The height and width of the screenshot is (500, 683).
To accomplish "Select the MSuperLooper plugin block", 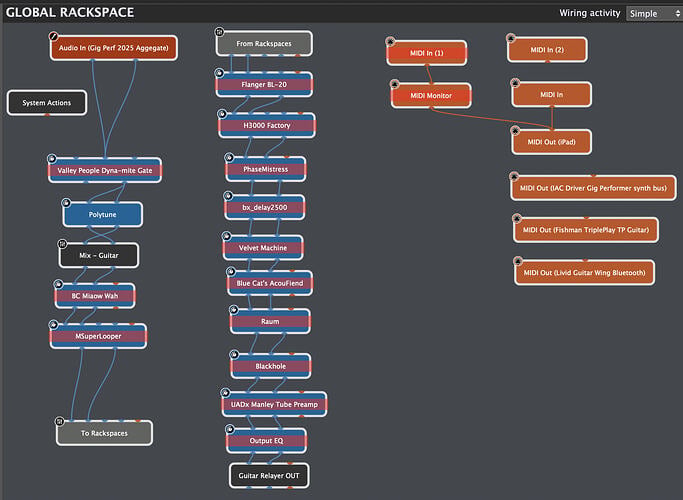I will coord(98,336).
